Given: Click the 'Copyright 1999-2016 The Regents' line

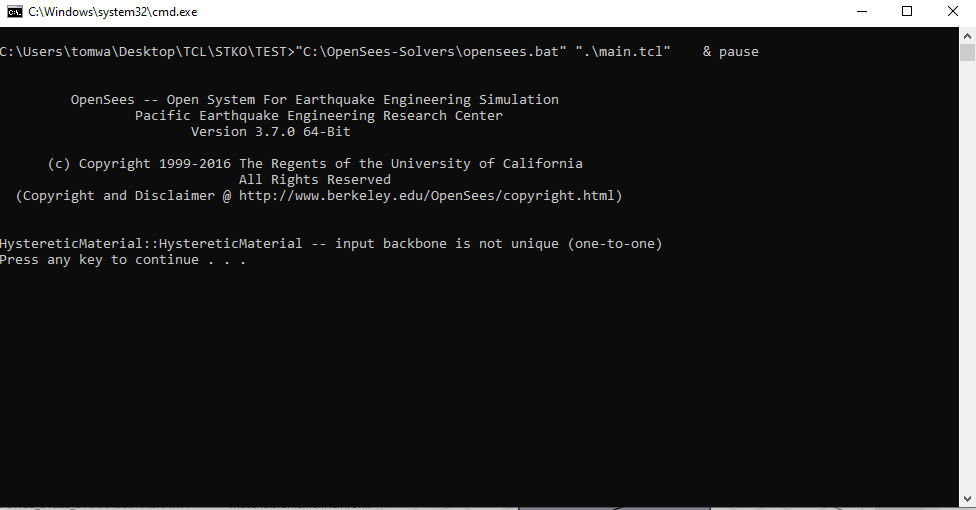Looking at the screenshot, I should [x=315, y=164].
